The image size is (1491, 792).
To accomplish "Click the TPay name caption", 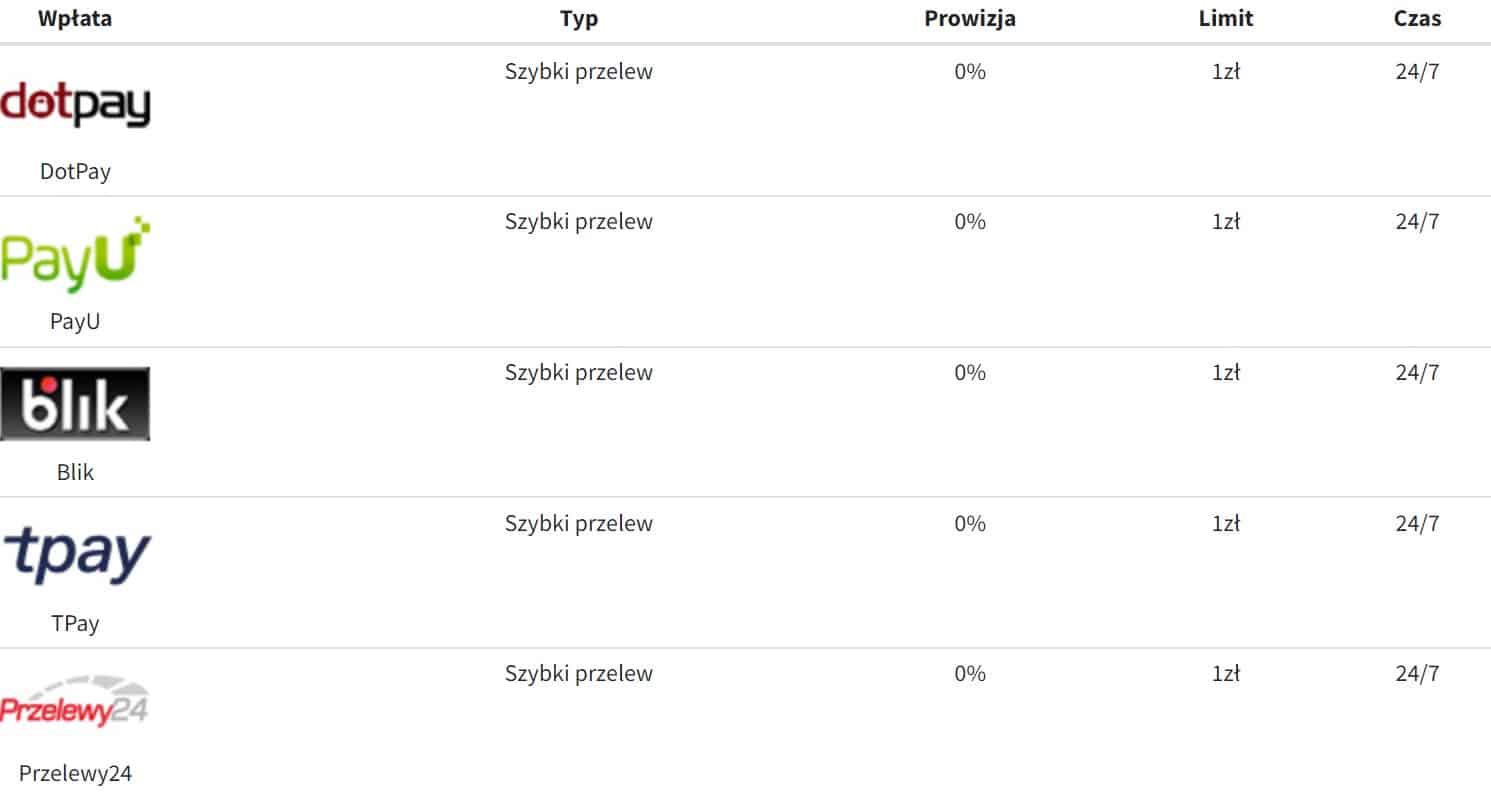I will (75, 623).
